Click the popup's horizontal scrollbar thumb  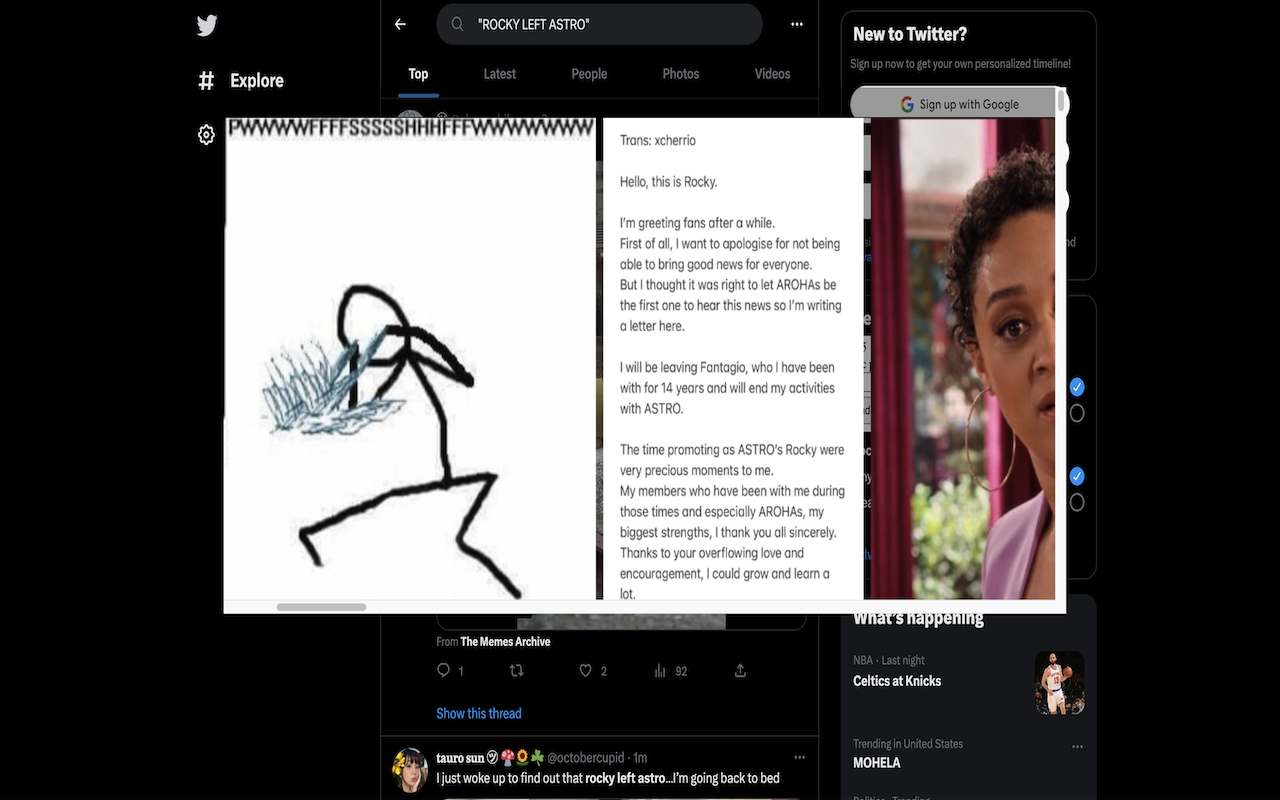point(321,607)
